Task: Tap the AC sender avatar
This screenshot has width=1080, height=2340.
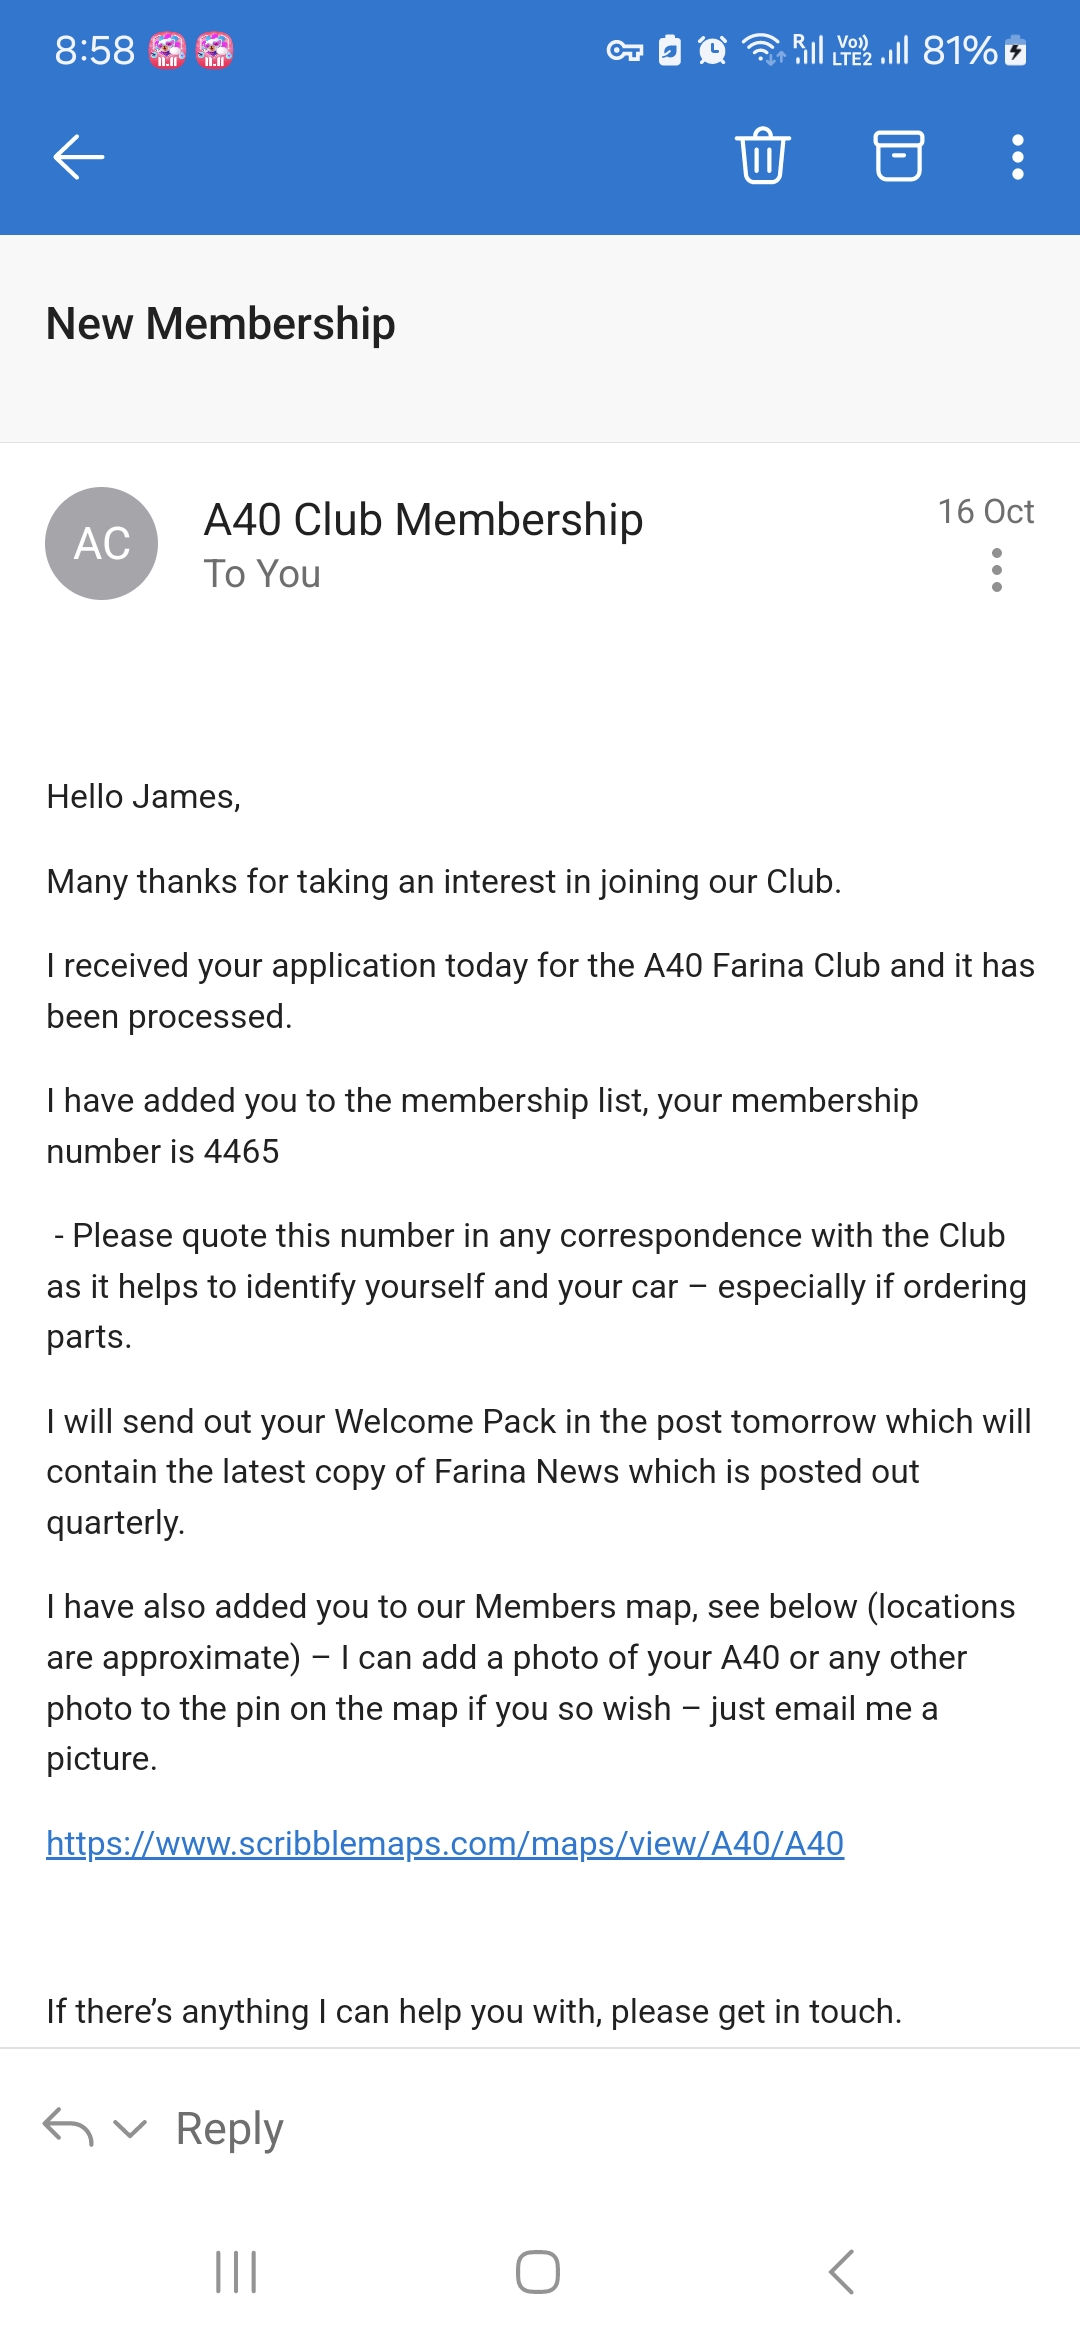Action: (102, 544)
